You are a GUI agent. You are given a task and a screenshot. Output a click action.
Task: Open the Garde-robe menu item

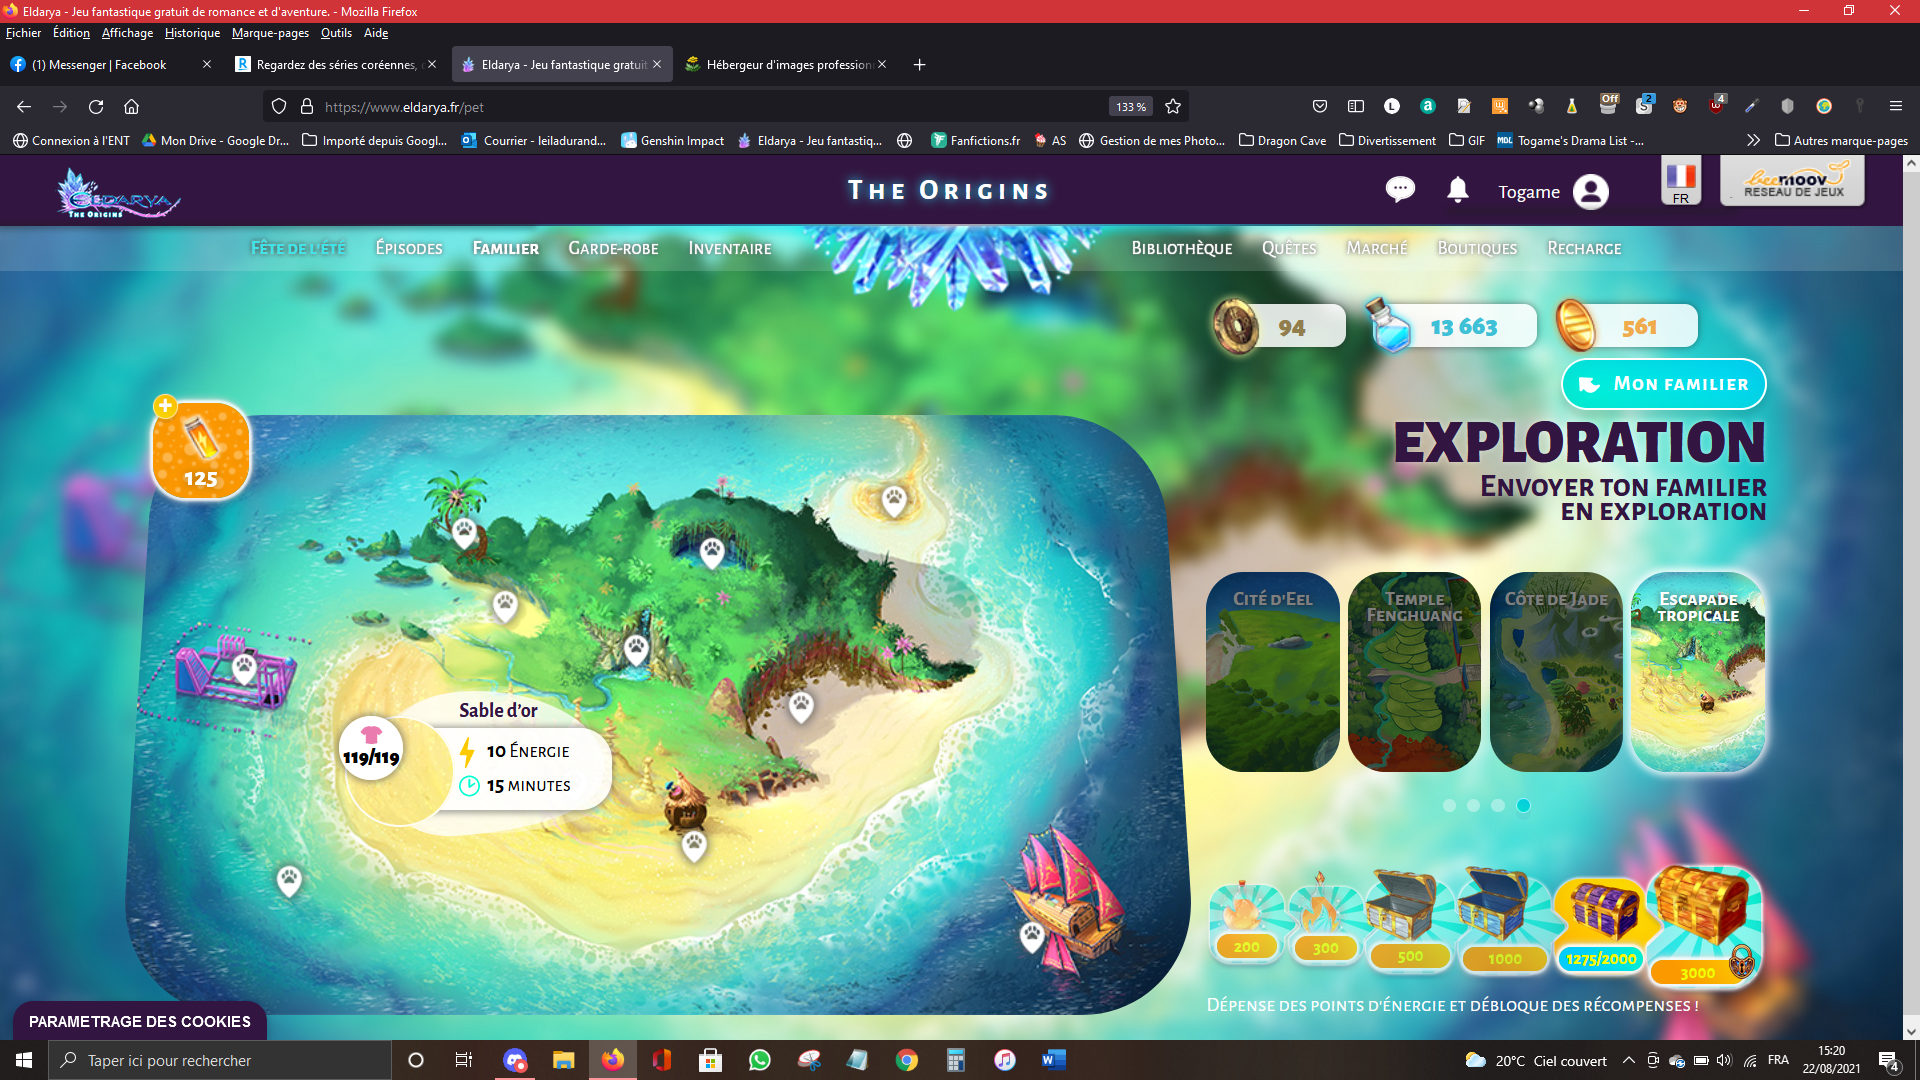[613, 248]
